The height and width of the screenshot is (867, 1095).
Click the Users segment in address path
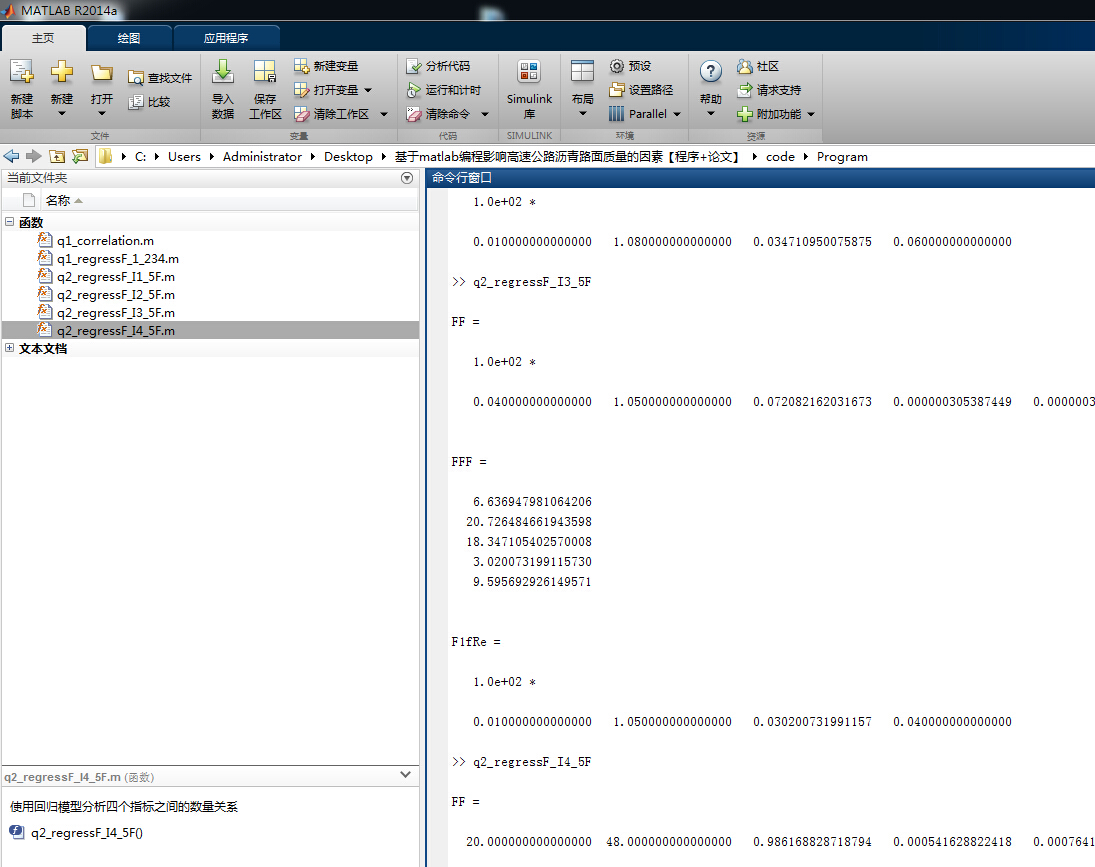(x=184, y=156)
